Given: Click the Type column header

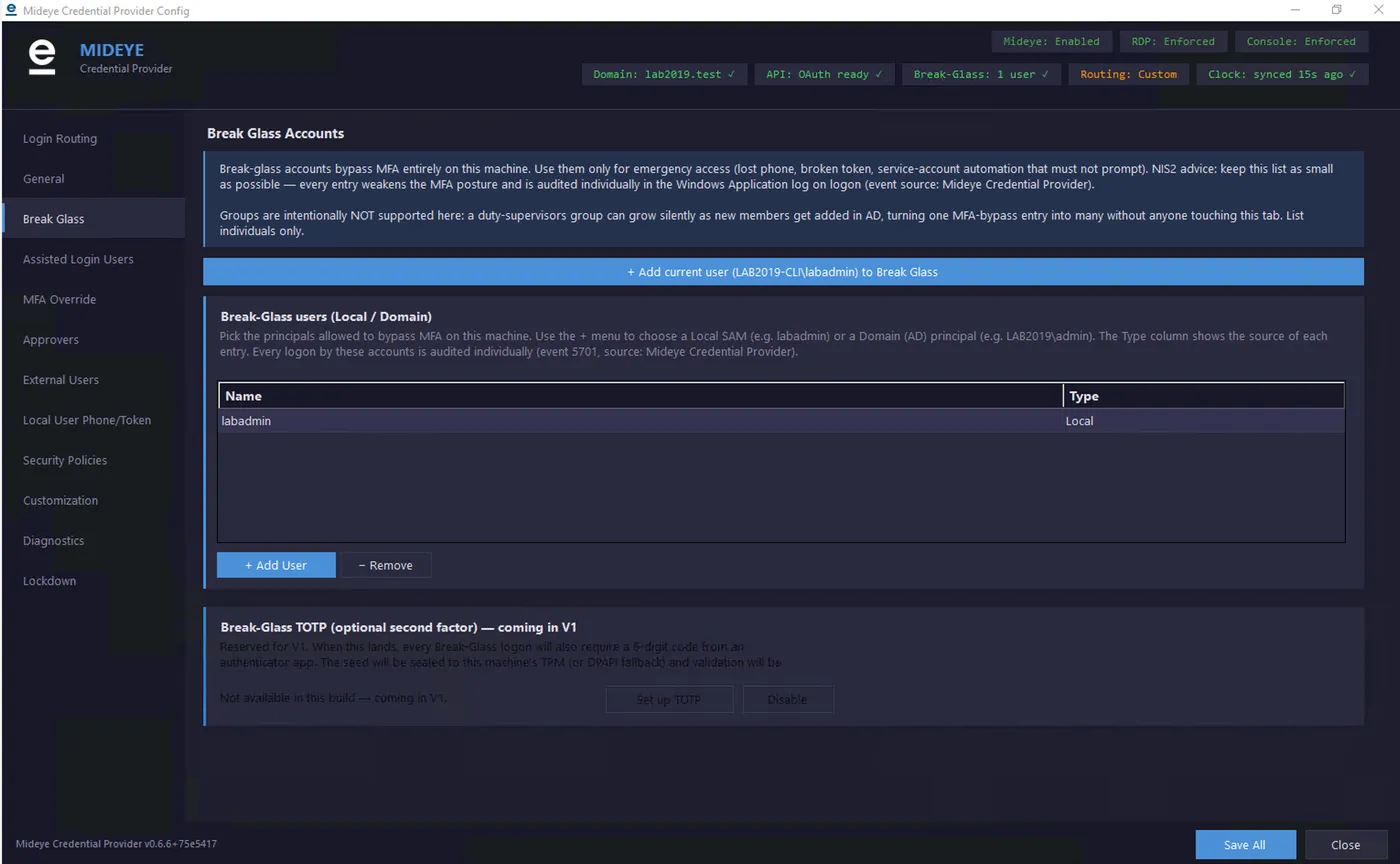Looking at the screenshot, I should pos(1204,396).
